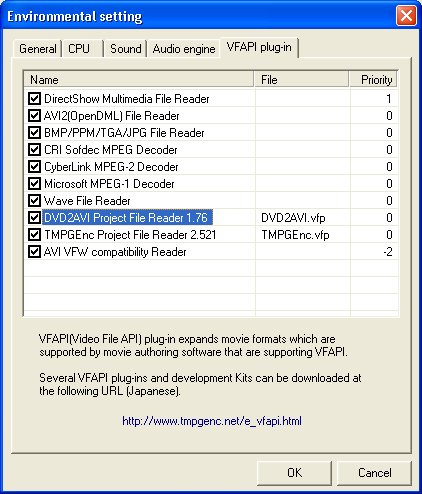Image resolution: width=422 pixels, height=494 pixels.
Task: Open the Audio engine tab
Action: click(184, 49)
